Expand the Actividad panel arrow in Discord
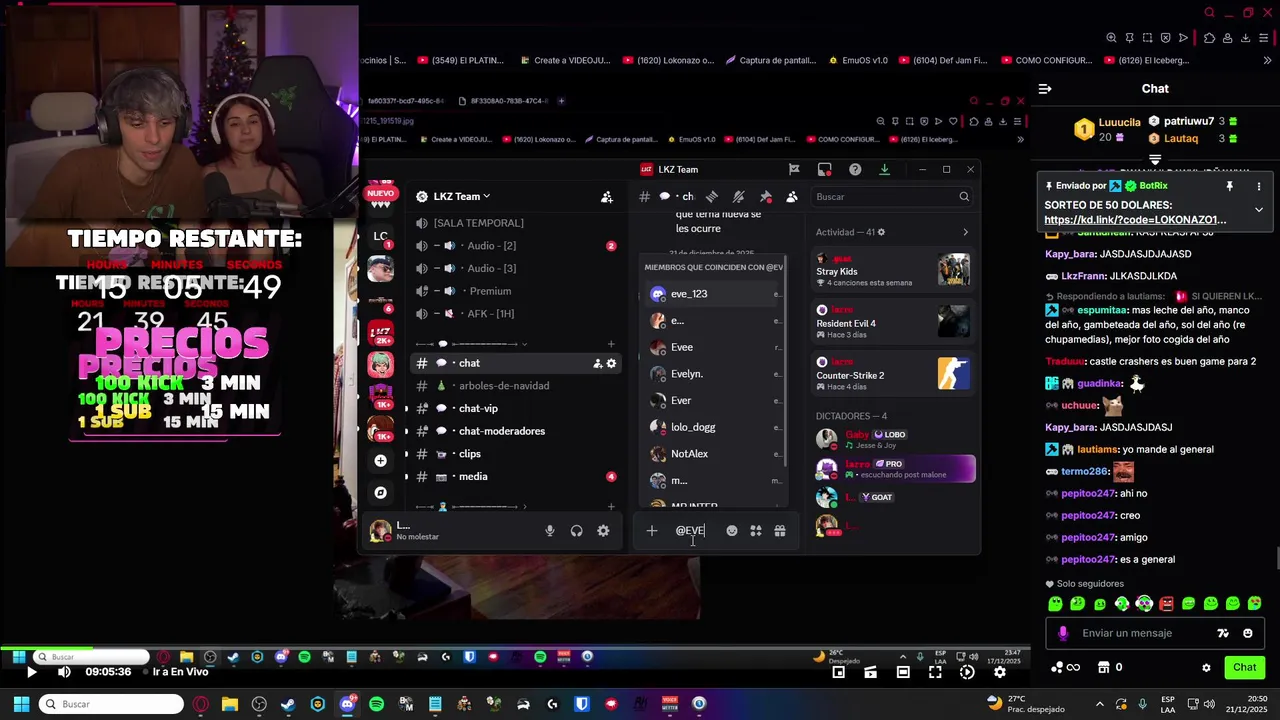The height and width of the screenshot is (720, 1280). [x=965, y=232]
